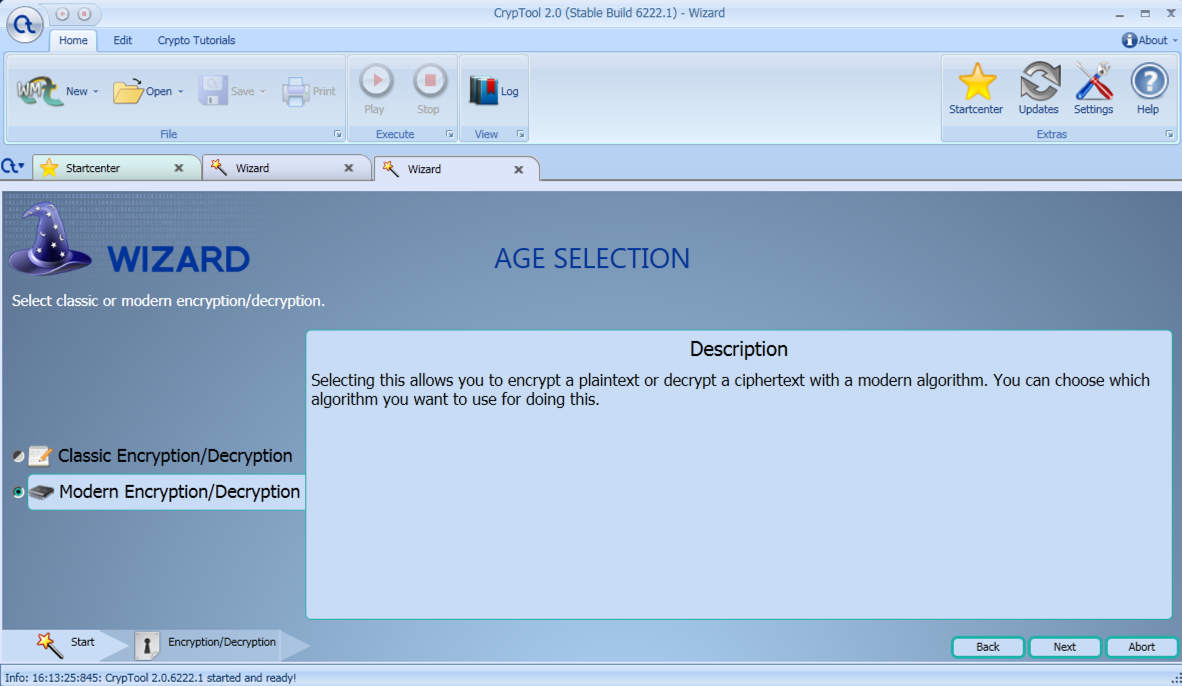Click the quick-access play icon in title bar
Image resolution: width=1182 pixels, height=686 pixels.
[x=63, y=14]
